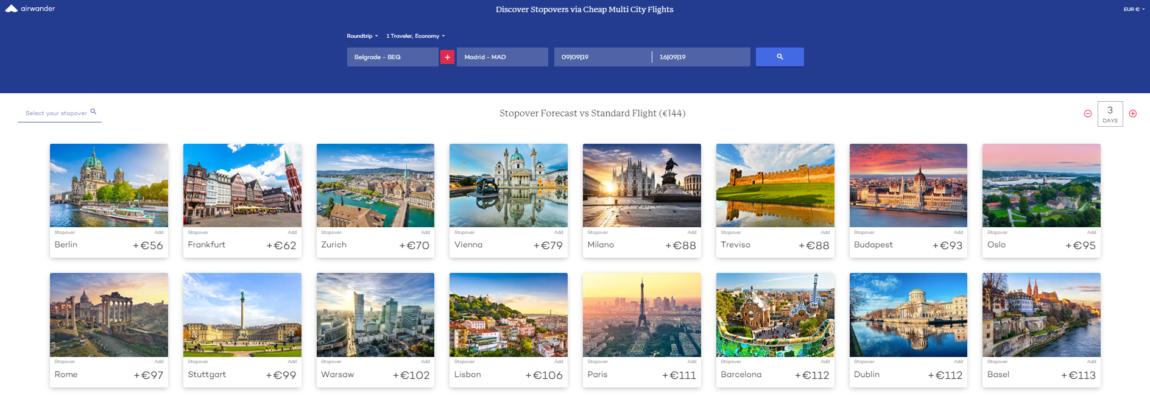Click the blue search magnifier button
Screen dimensions: 1150x396
(x=780, y=56)
